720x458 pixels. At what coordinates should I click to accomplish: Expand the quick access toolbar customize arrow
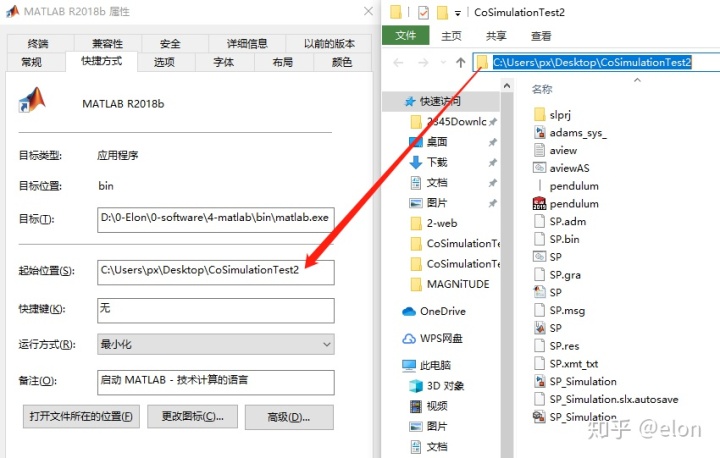pyautogui.click(x=458, y=12)
